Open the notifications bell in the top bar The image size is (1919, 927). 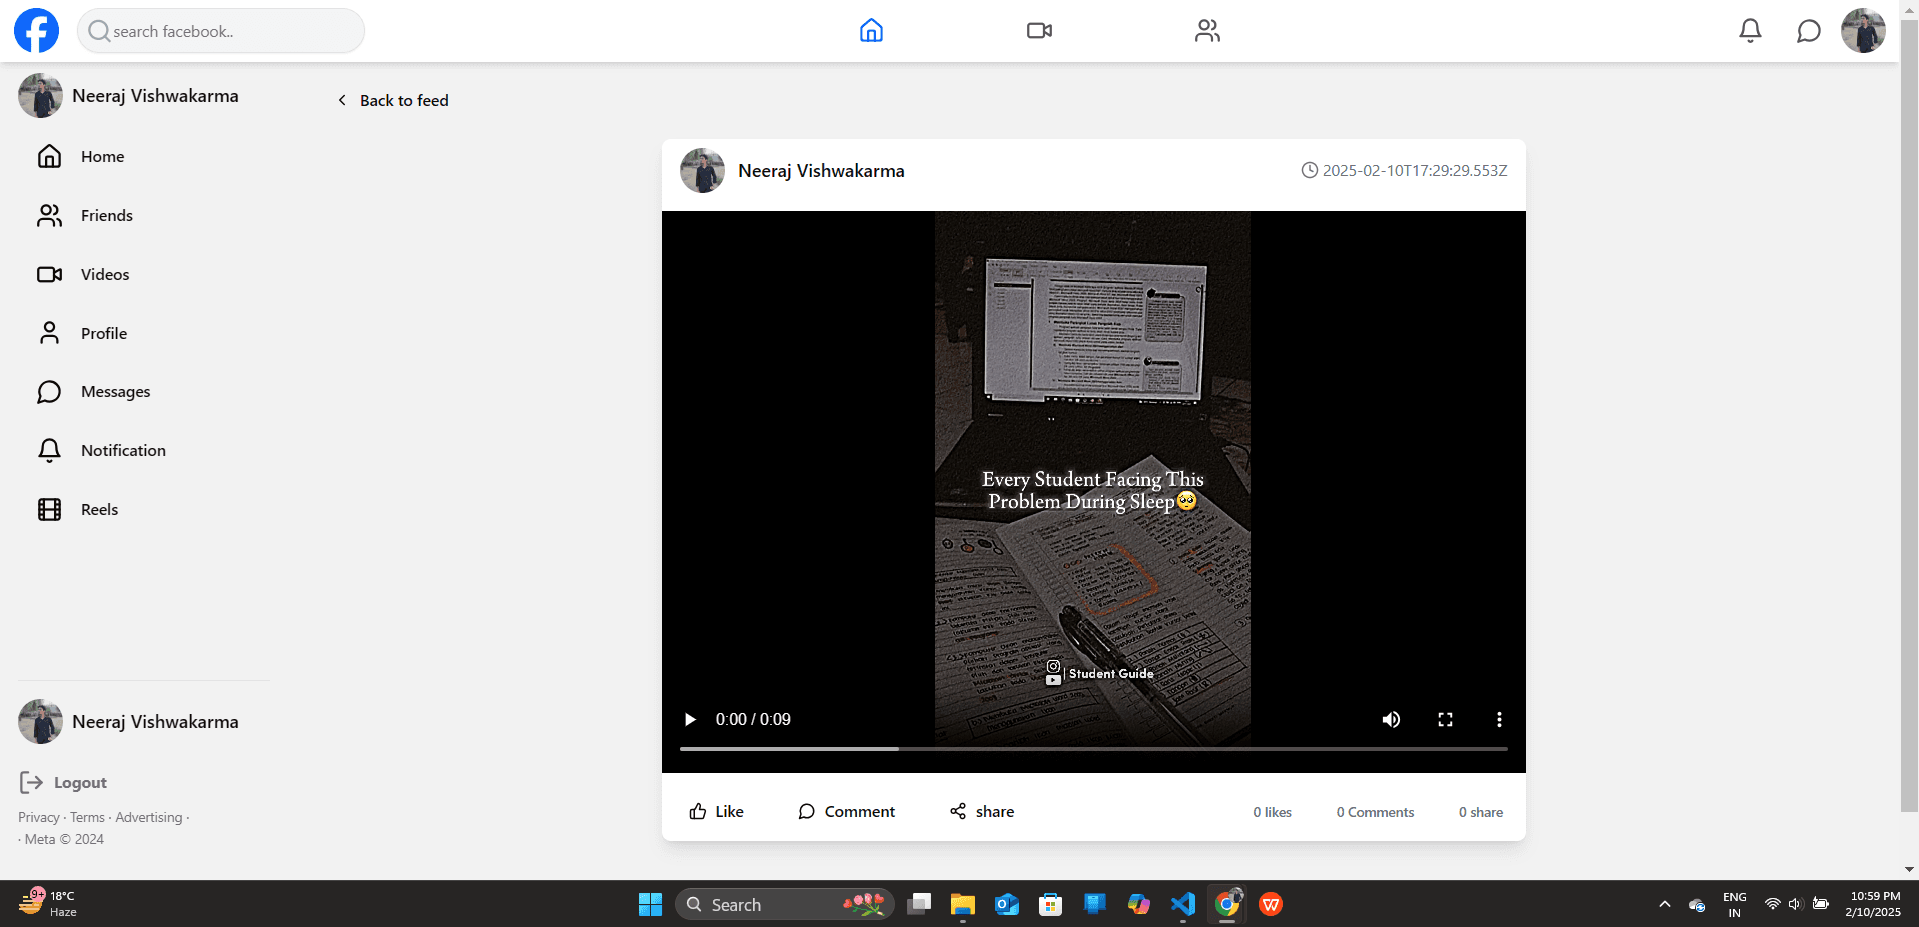1749,30
